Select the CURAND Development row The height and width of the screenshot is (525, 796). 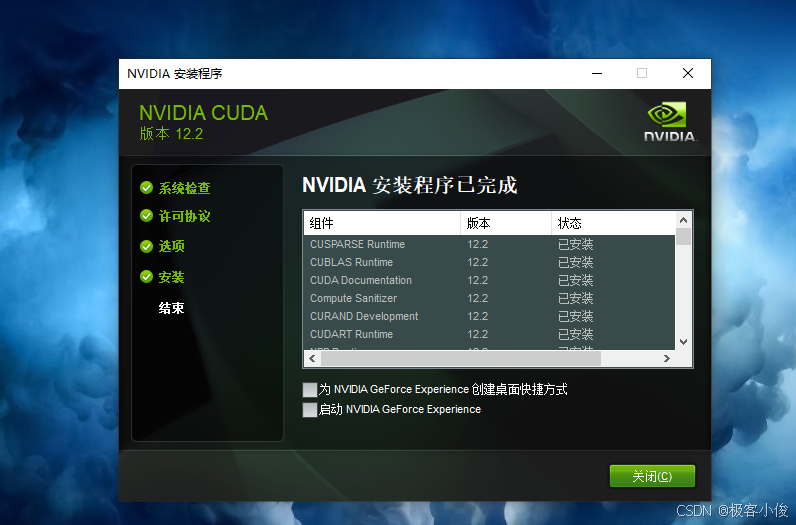pos(489,316)
